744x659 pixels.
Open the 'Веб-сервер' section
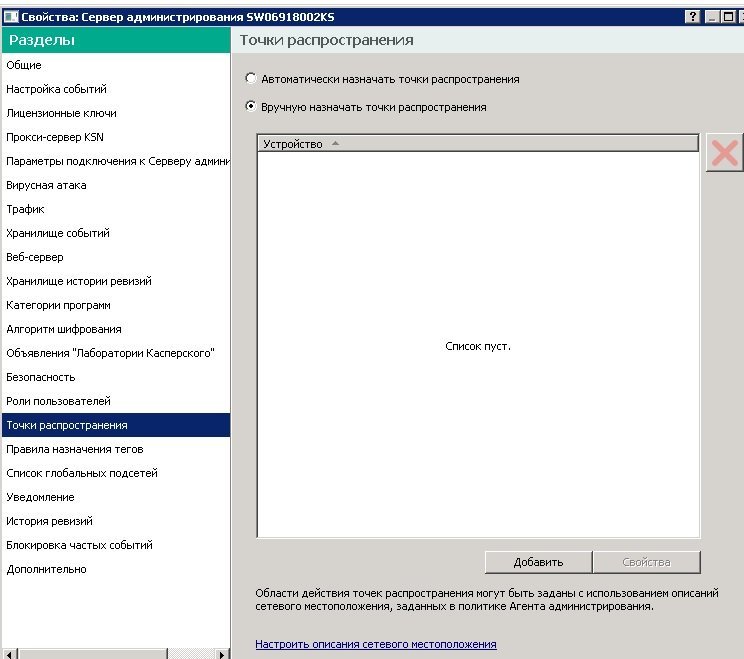tap(116, 257)
